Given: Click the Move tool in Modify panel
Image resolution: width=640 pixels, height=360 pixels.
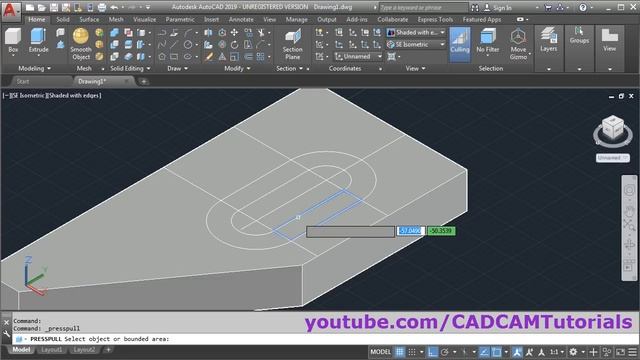Looking at the screenshot, I should coord(234,33).
